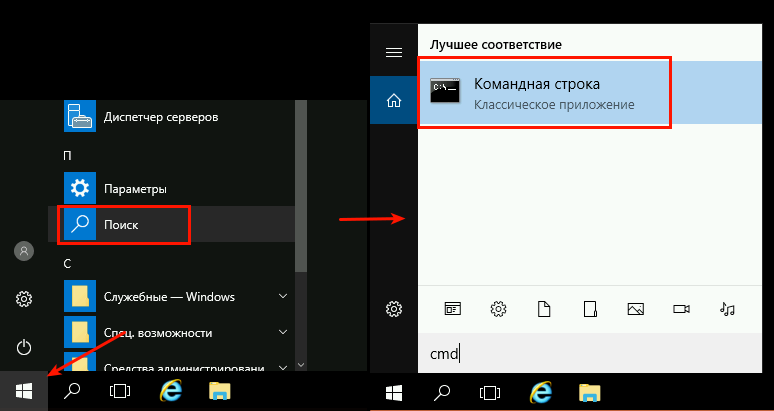The width and height of the screenshot is (774, 411).
Task: Open Параметры from the Start app list
Action: 134,189
